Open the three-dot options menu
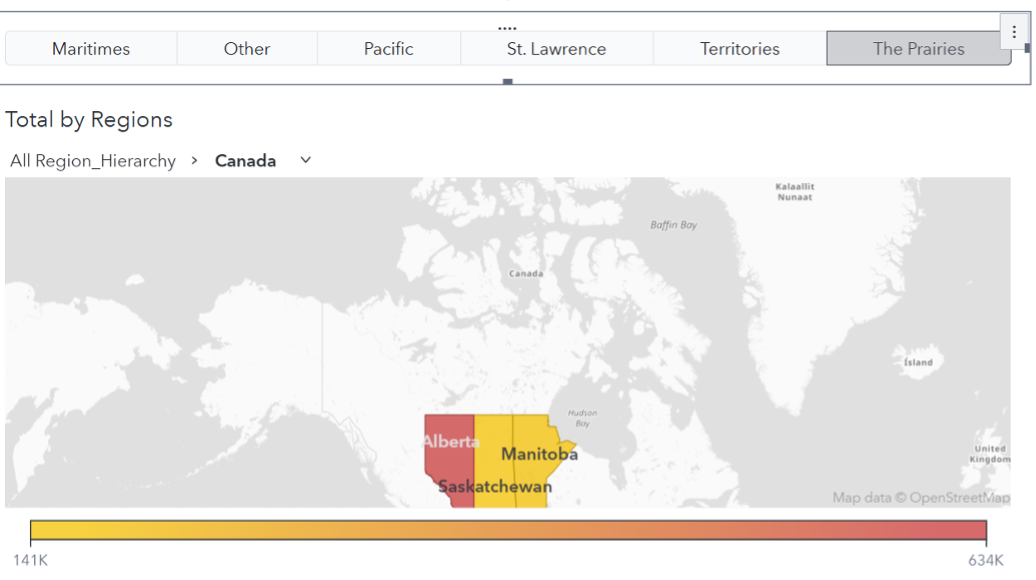This screenshot has width=1036, height=580. (1014, 32)
